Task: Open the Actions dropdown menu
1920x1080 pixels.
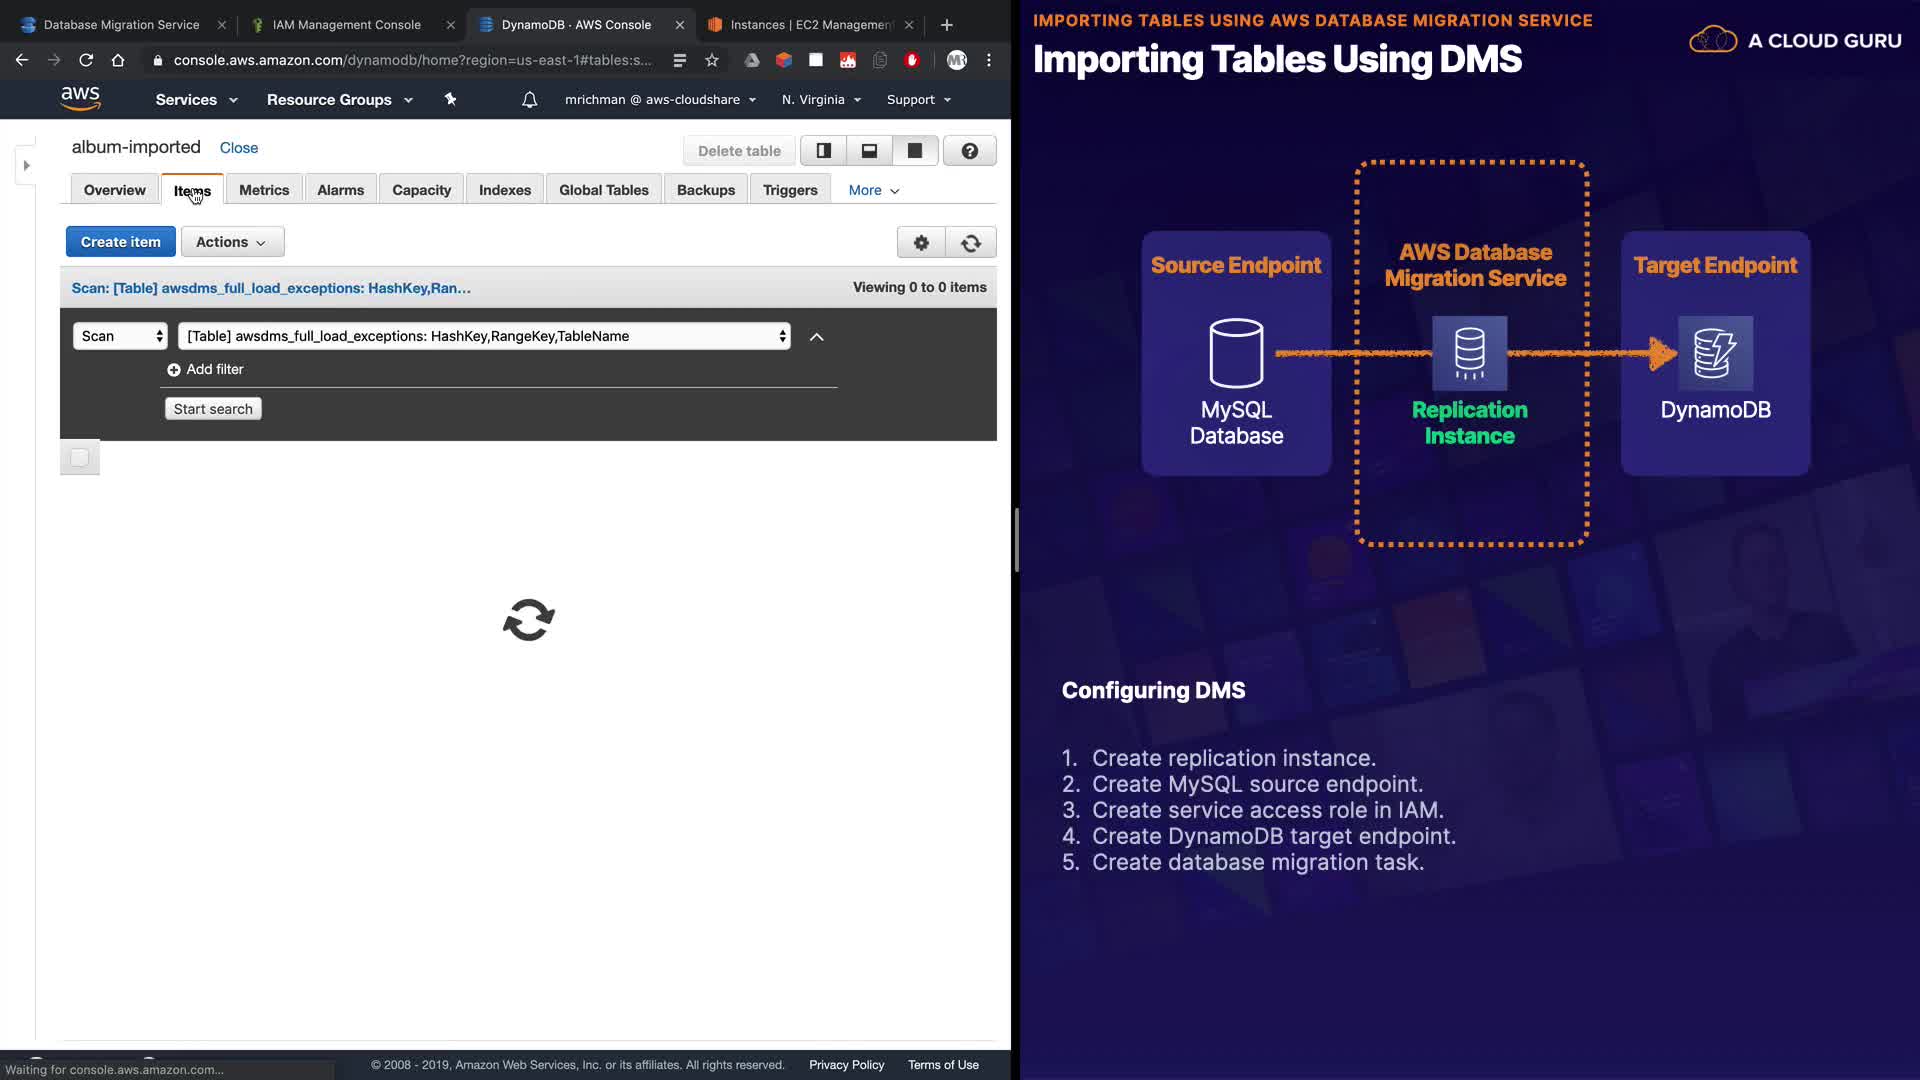Action: pos(232,242)
